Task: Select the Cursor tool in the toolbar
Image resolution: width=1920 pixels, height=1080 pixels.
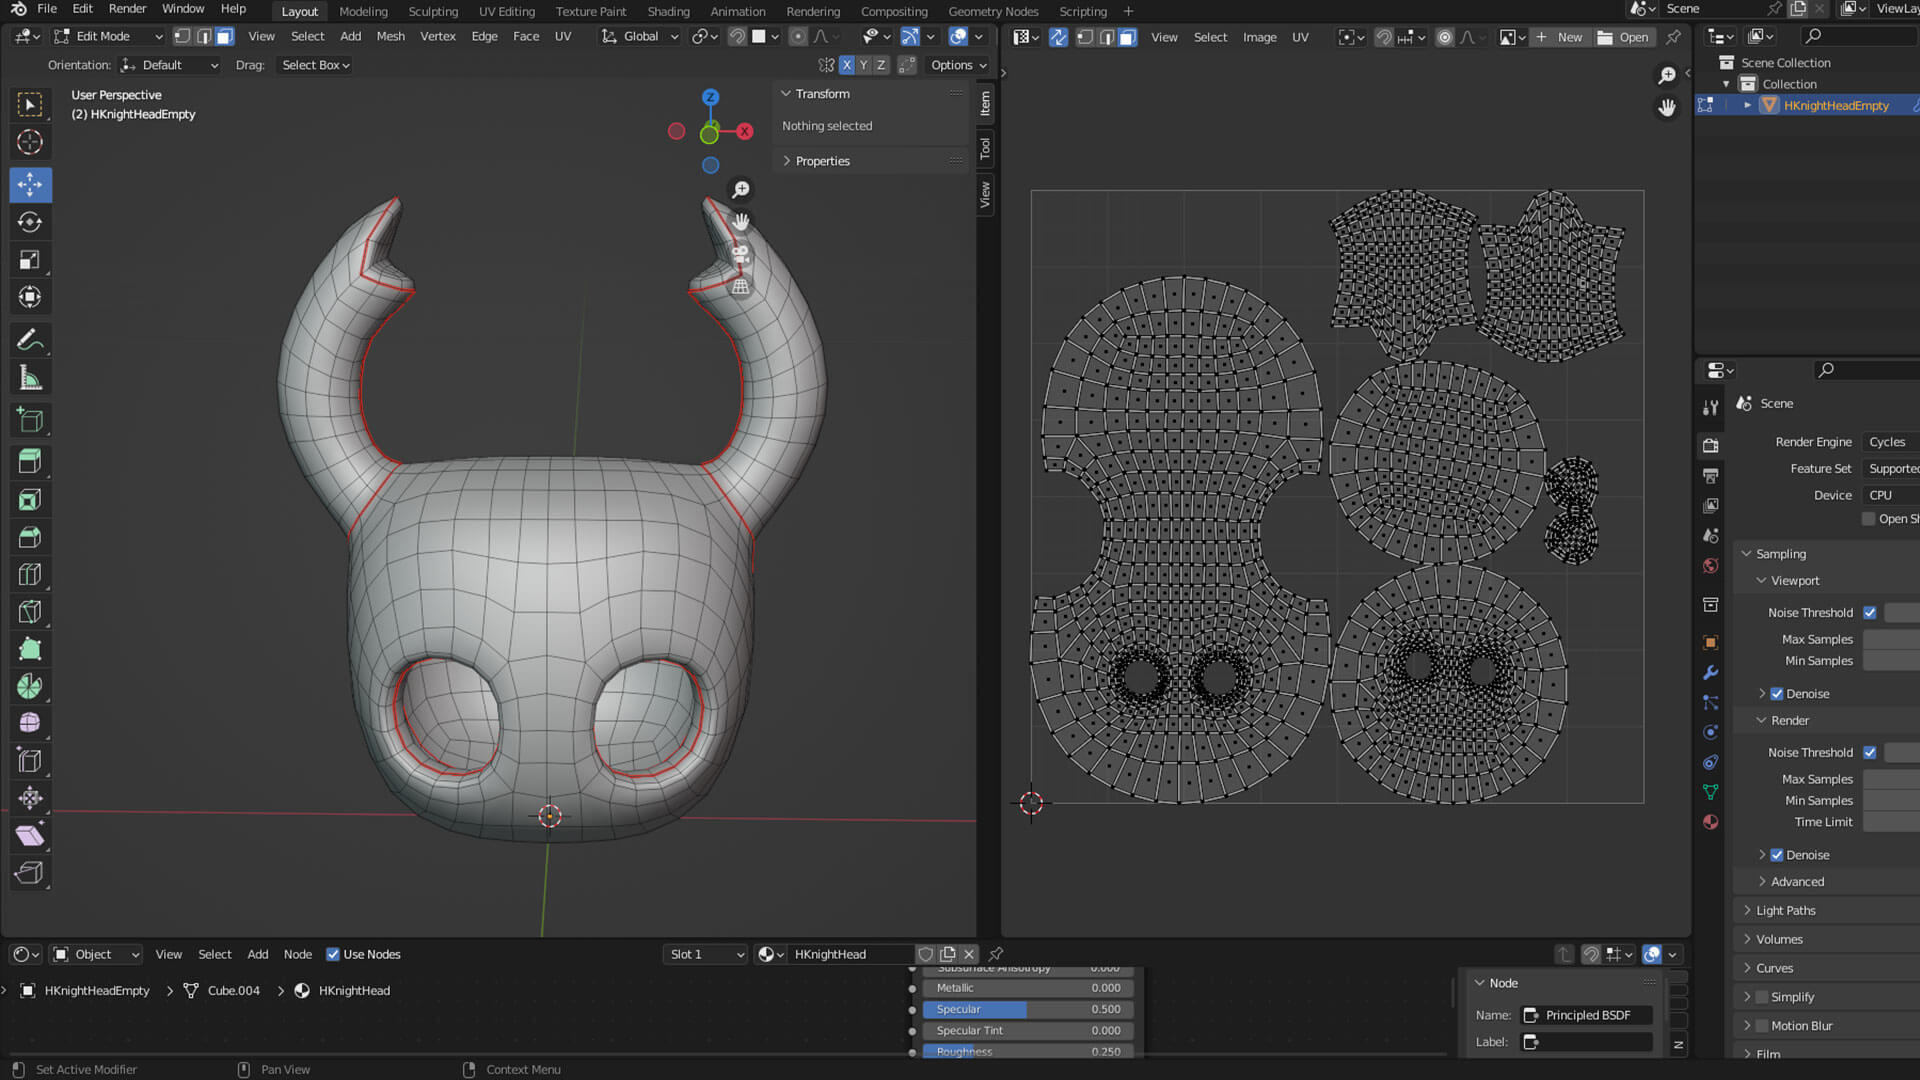Action: [30, 142]
